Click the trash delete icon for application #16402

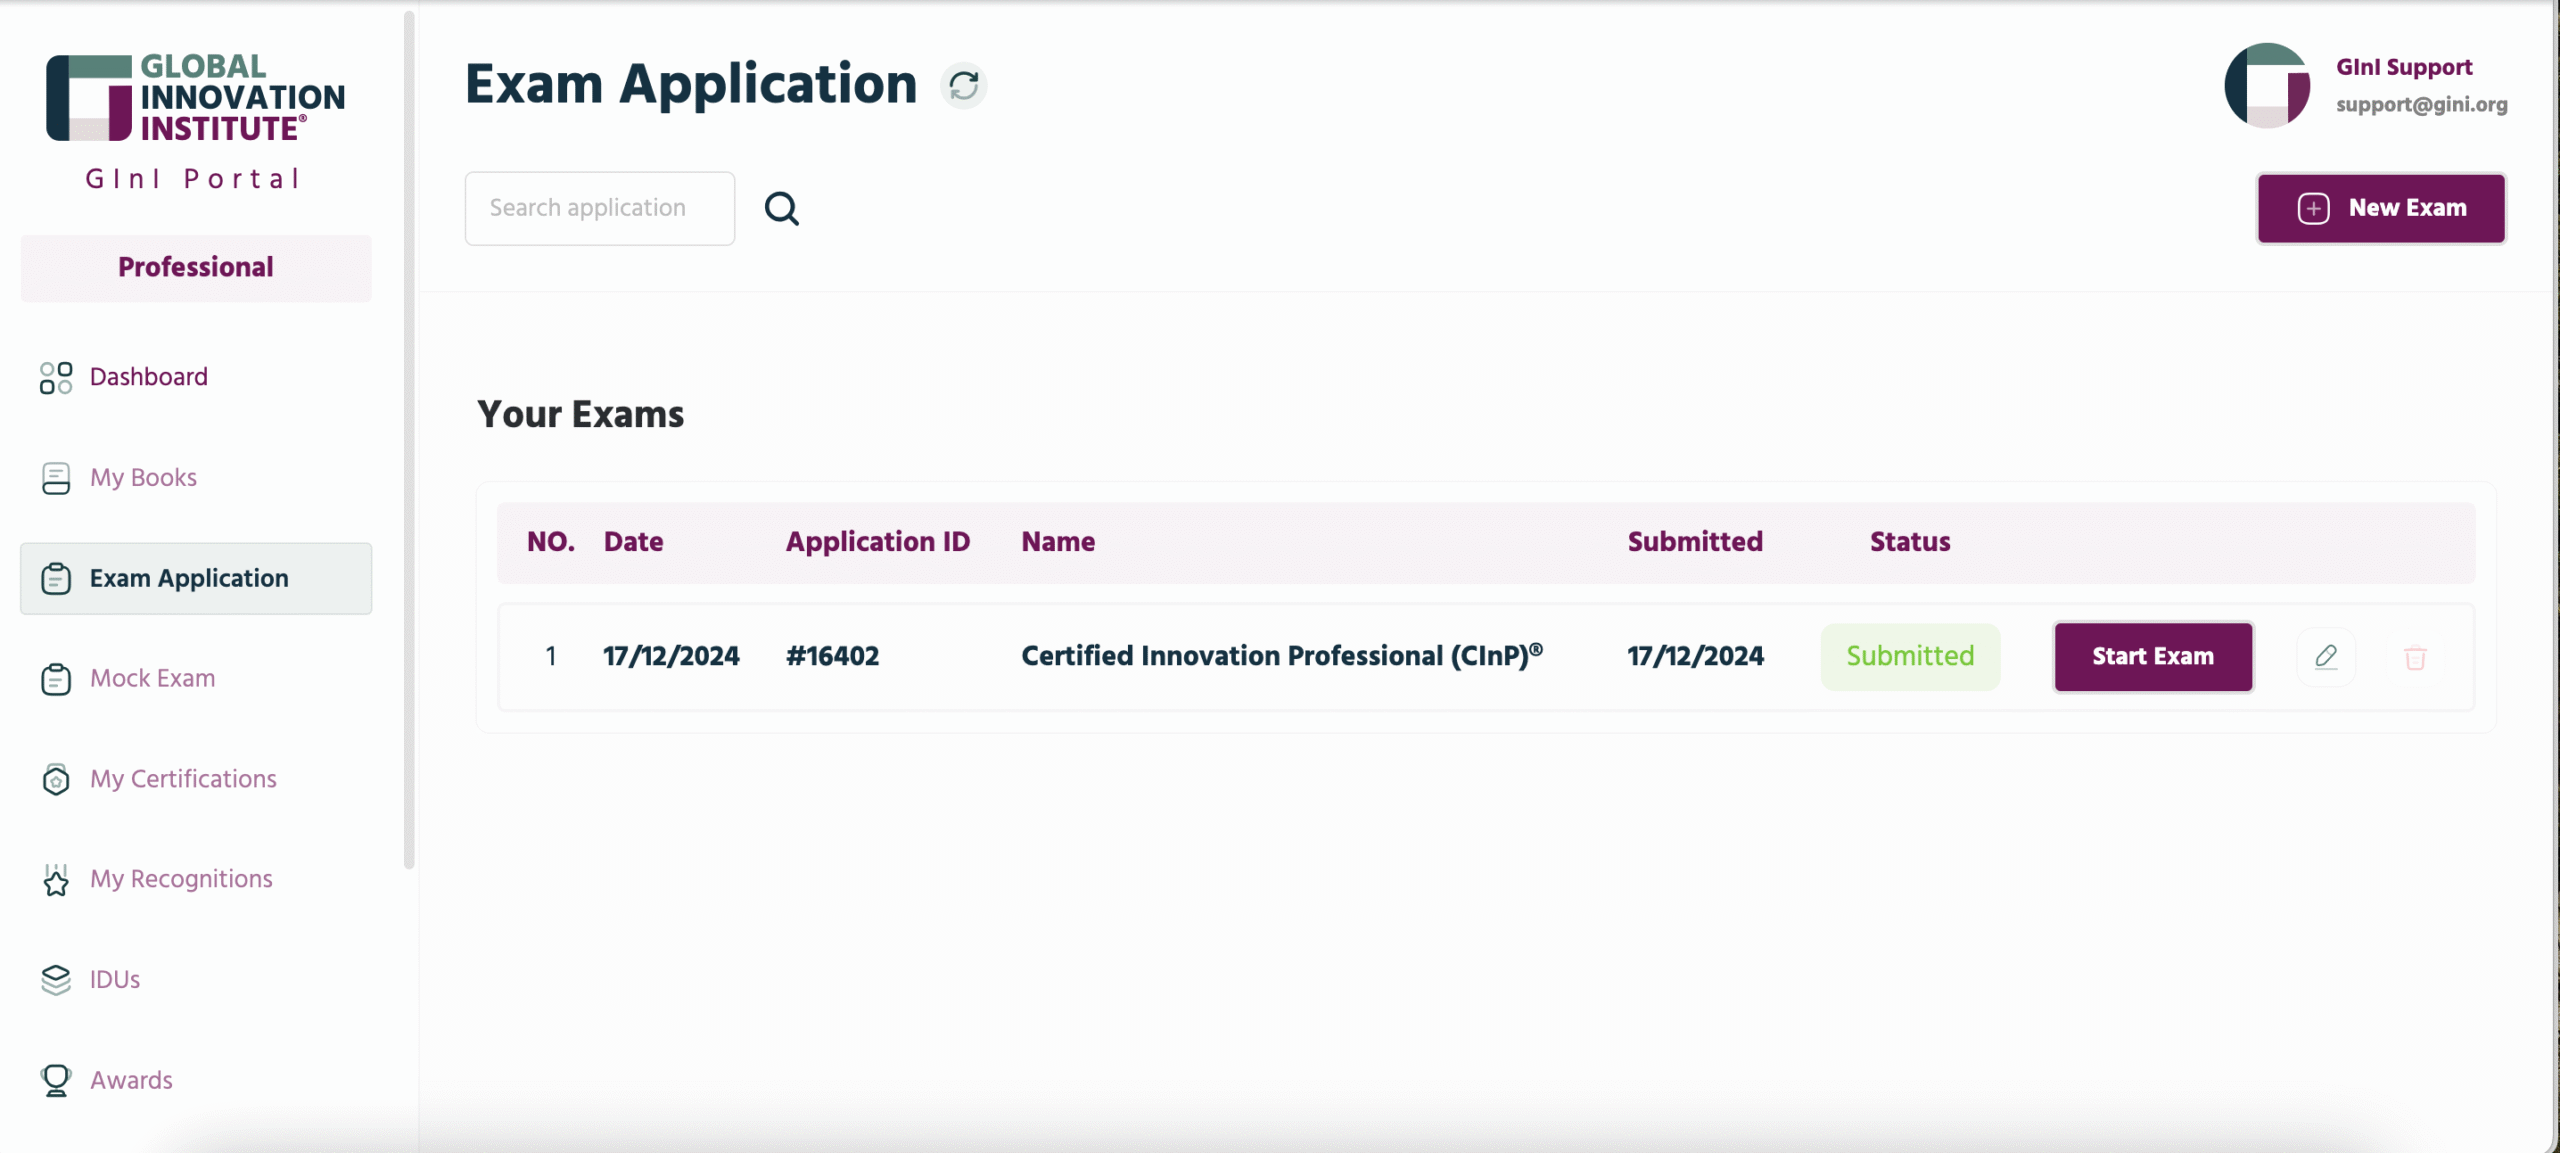tap(2415, 658)
